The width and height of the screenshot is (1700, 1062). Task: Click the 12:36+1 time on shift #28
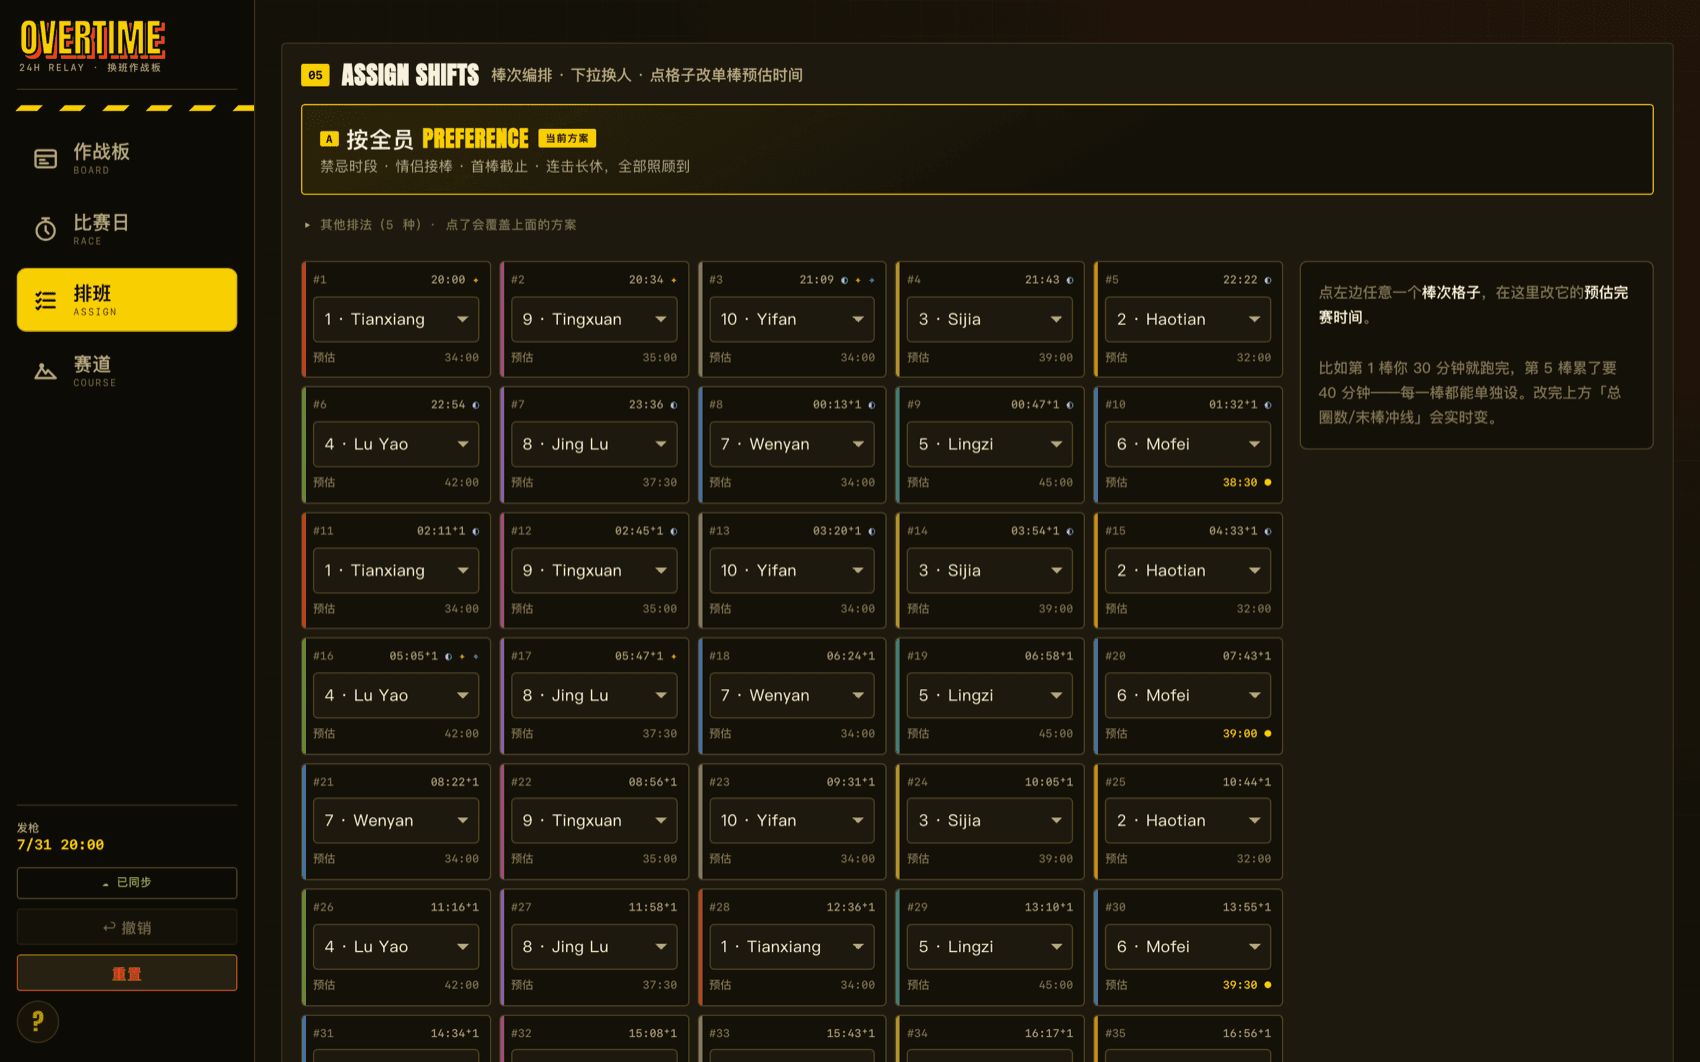point(850,907)
